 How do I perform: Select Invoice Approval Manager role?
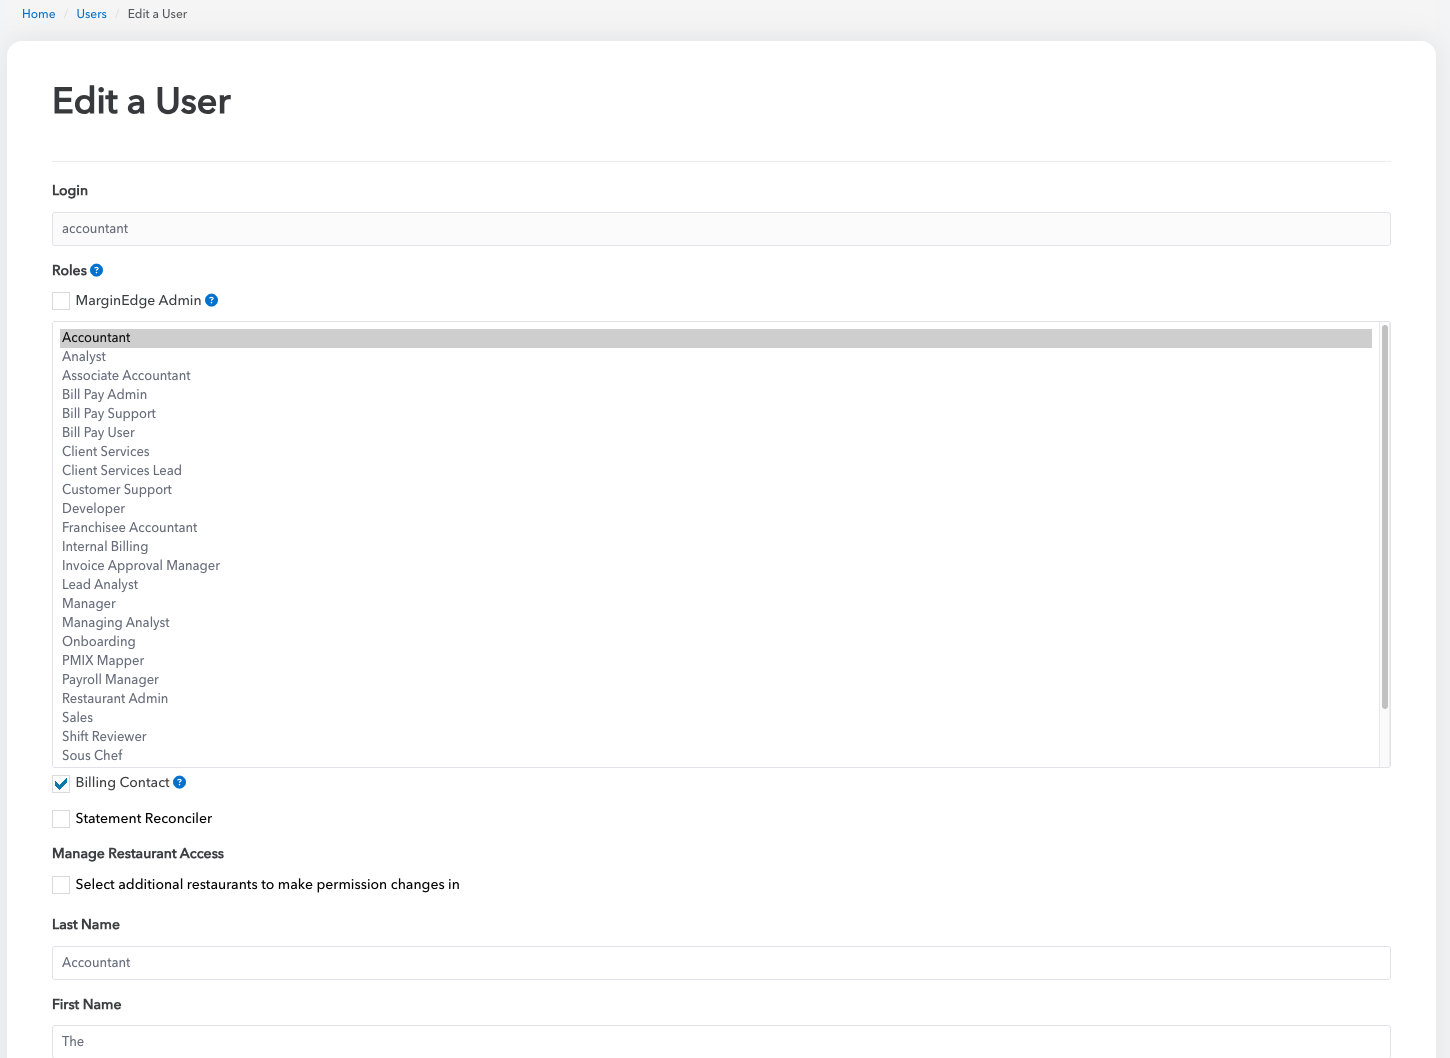[x=141, y=566]
